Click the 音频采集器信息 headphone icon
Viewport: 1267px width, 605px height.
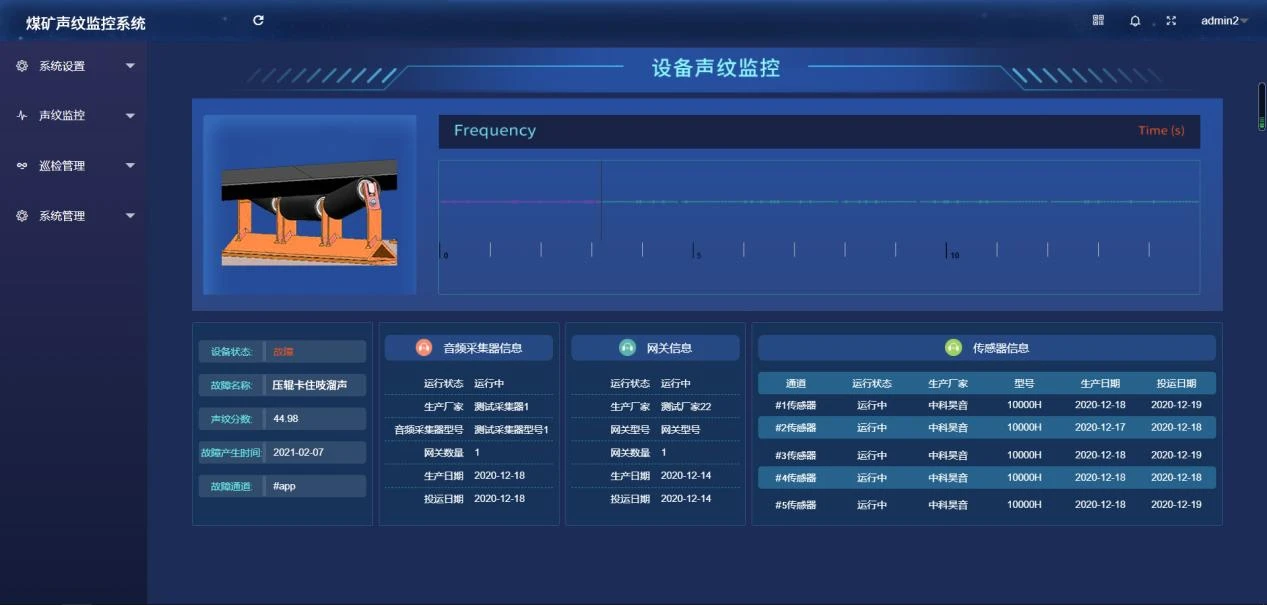424,348
